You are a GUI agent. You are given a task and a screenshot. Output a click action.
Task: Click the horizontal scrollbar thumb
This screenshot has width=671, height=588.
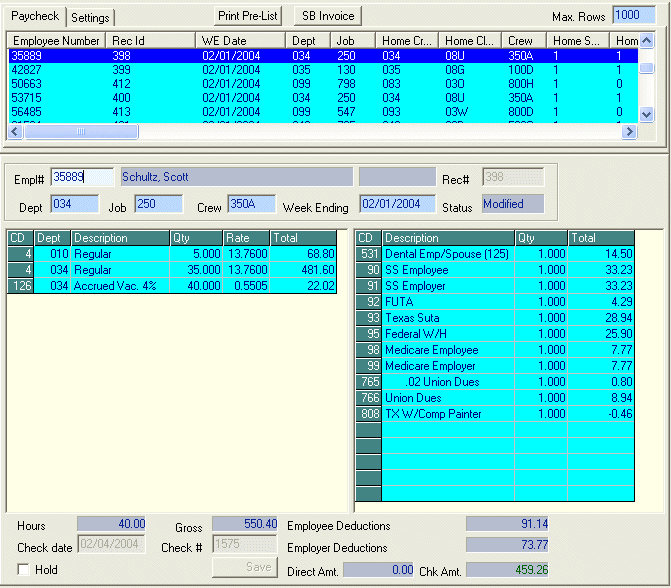click(x=81, y=131)
